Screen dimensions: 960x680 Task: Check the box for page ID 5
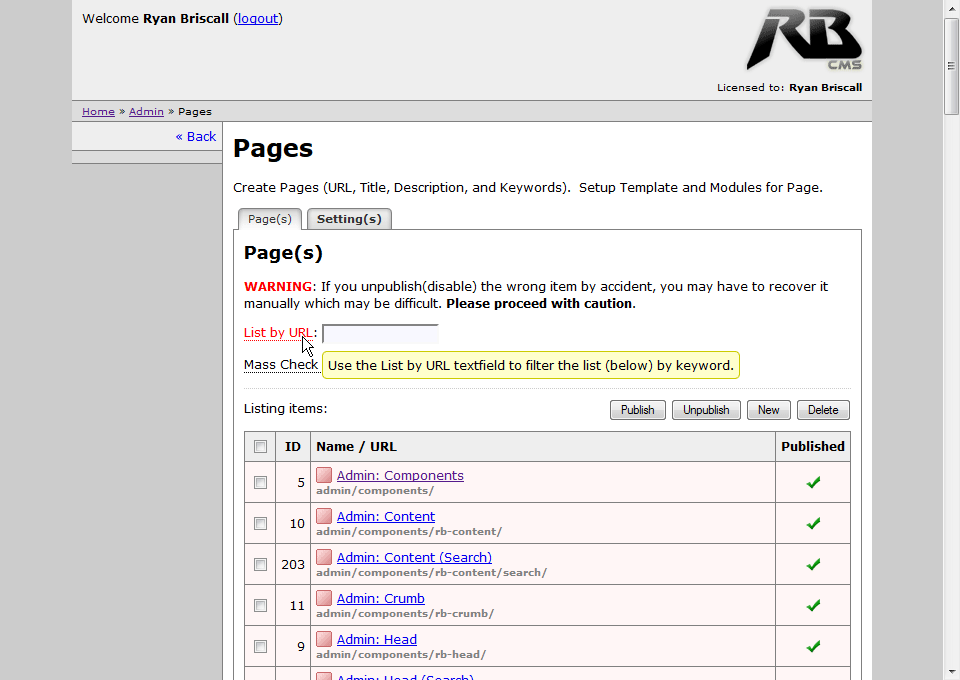point(261,482)
